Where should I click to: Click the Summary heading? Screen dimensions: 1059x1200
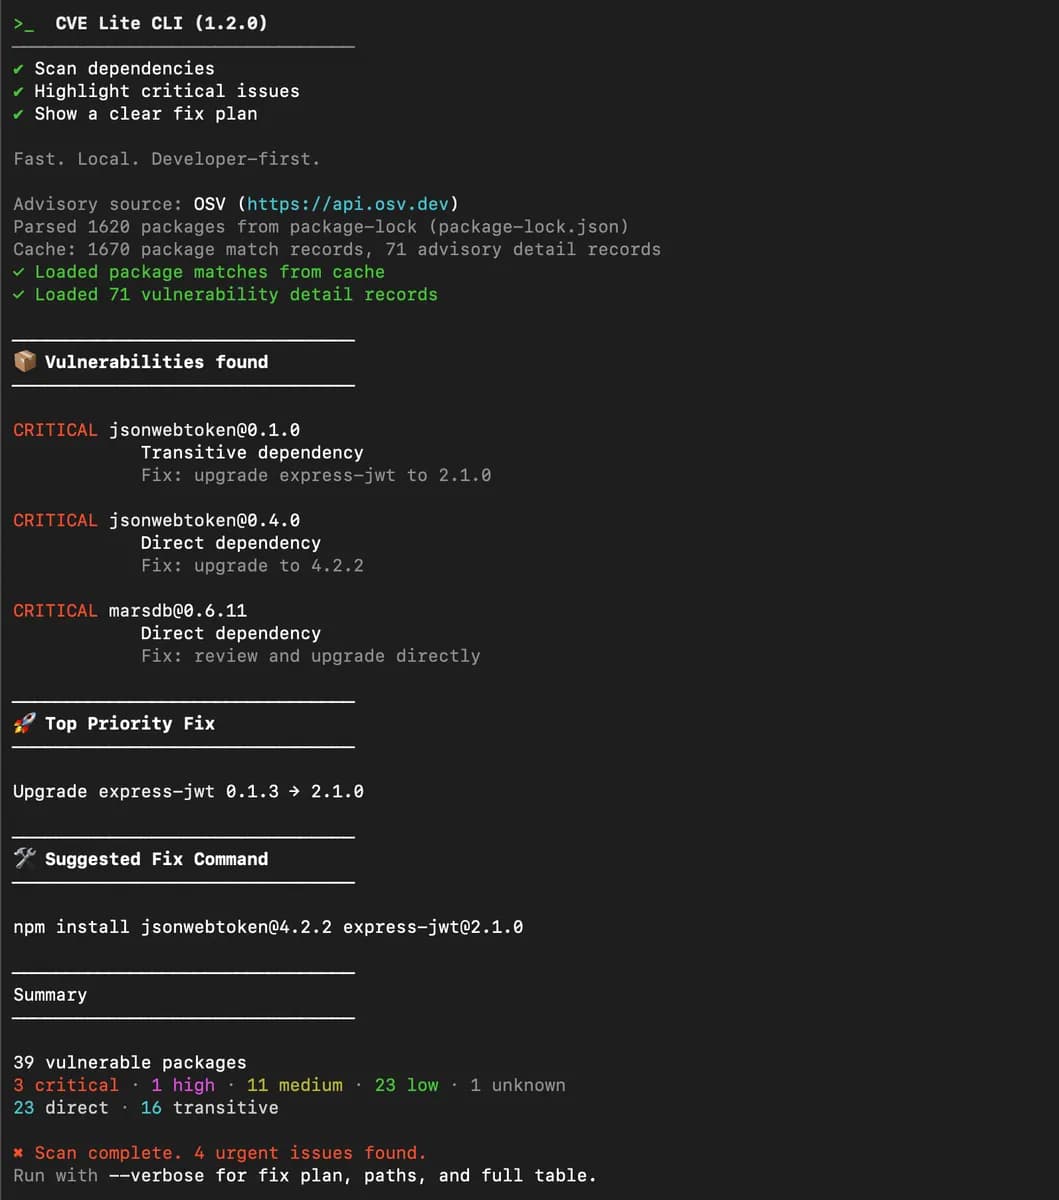[50, 995]
